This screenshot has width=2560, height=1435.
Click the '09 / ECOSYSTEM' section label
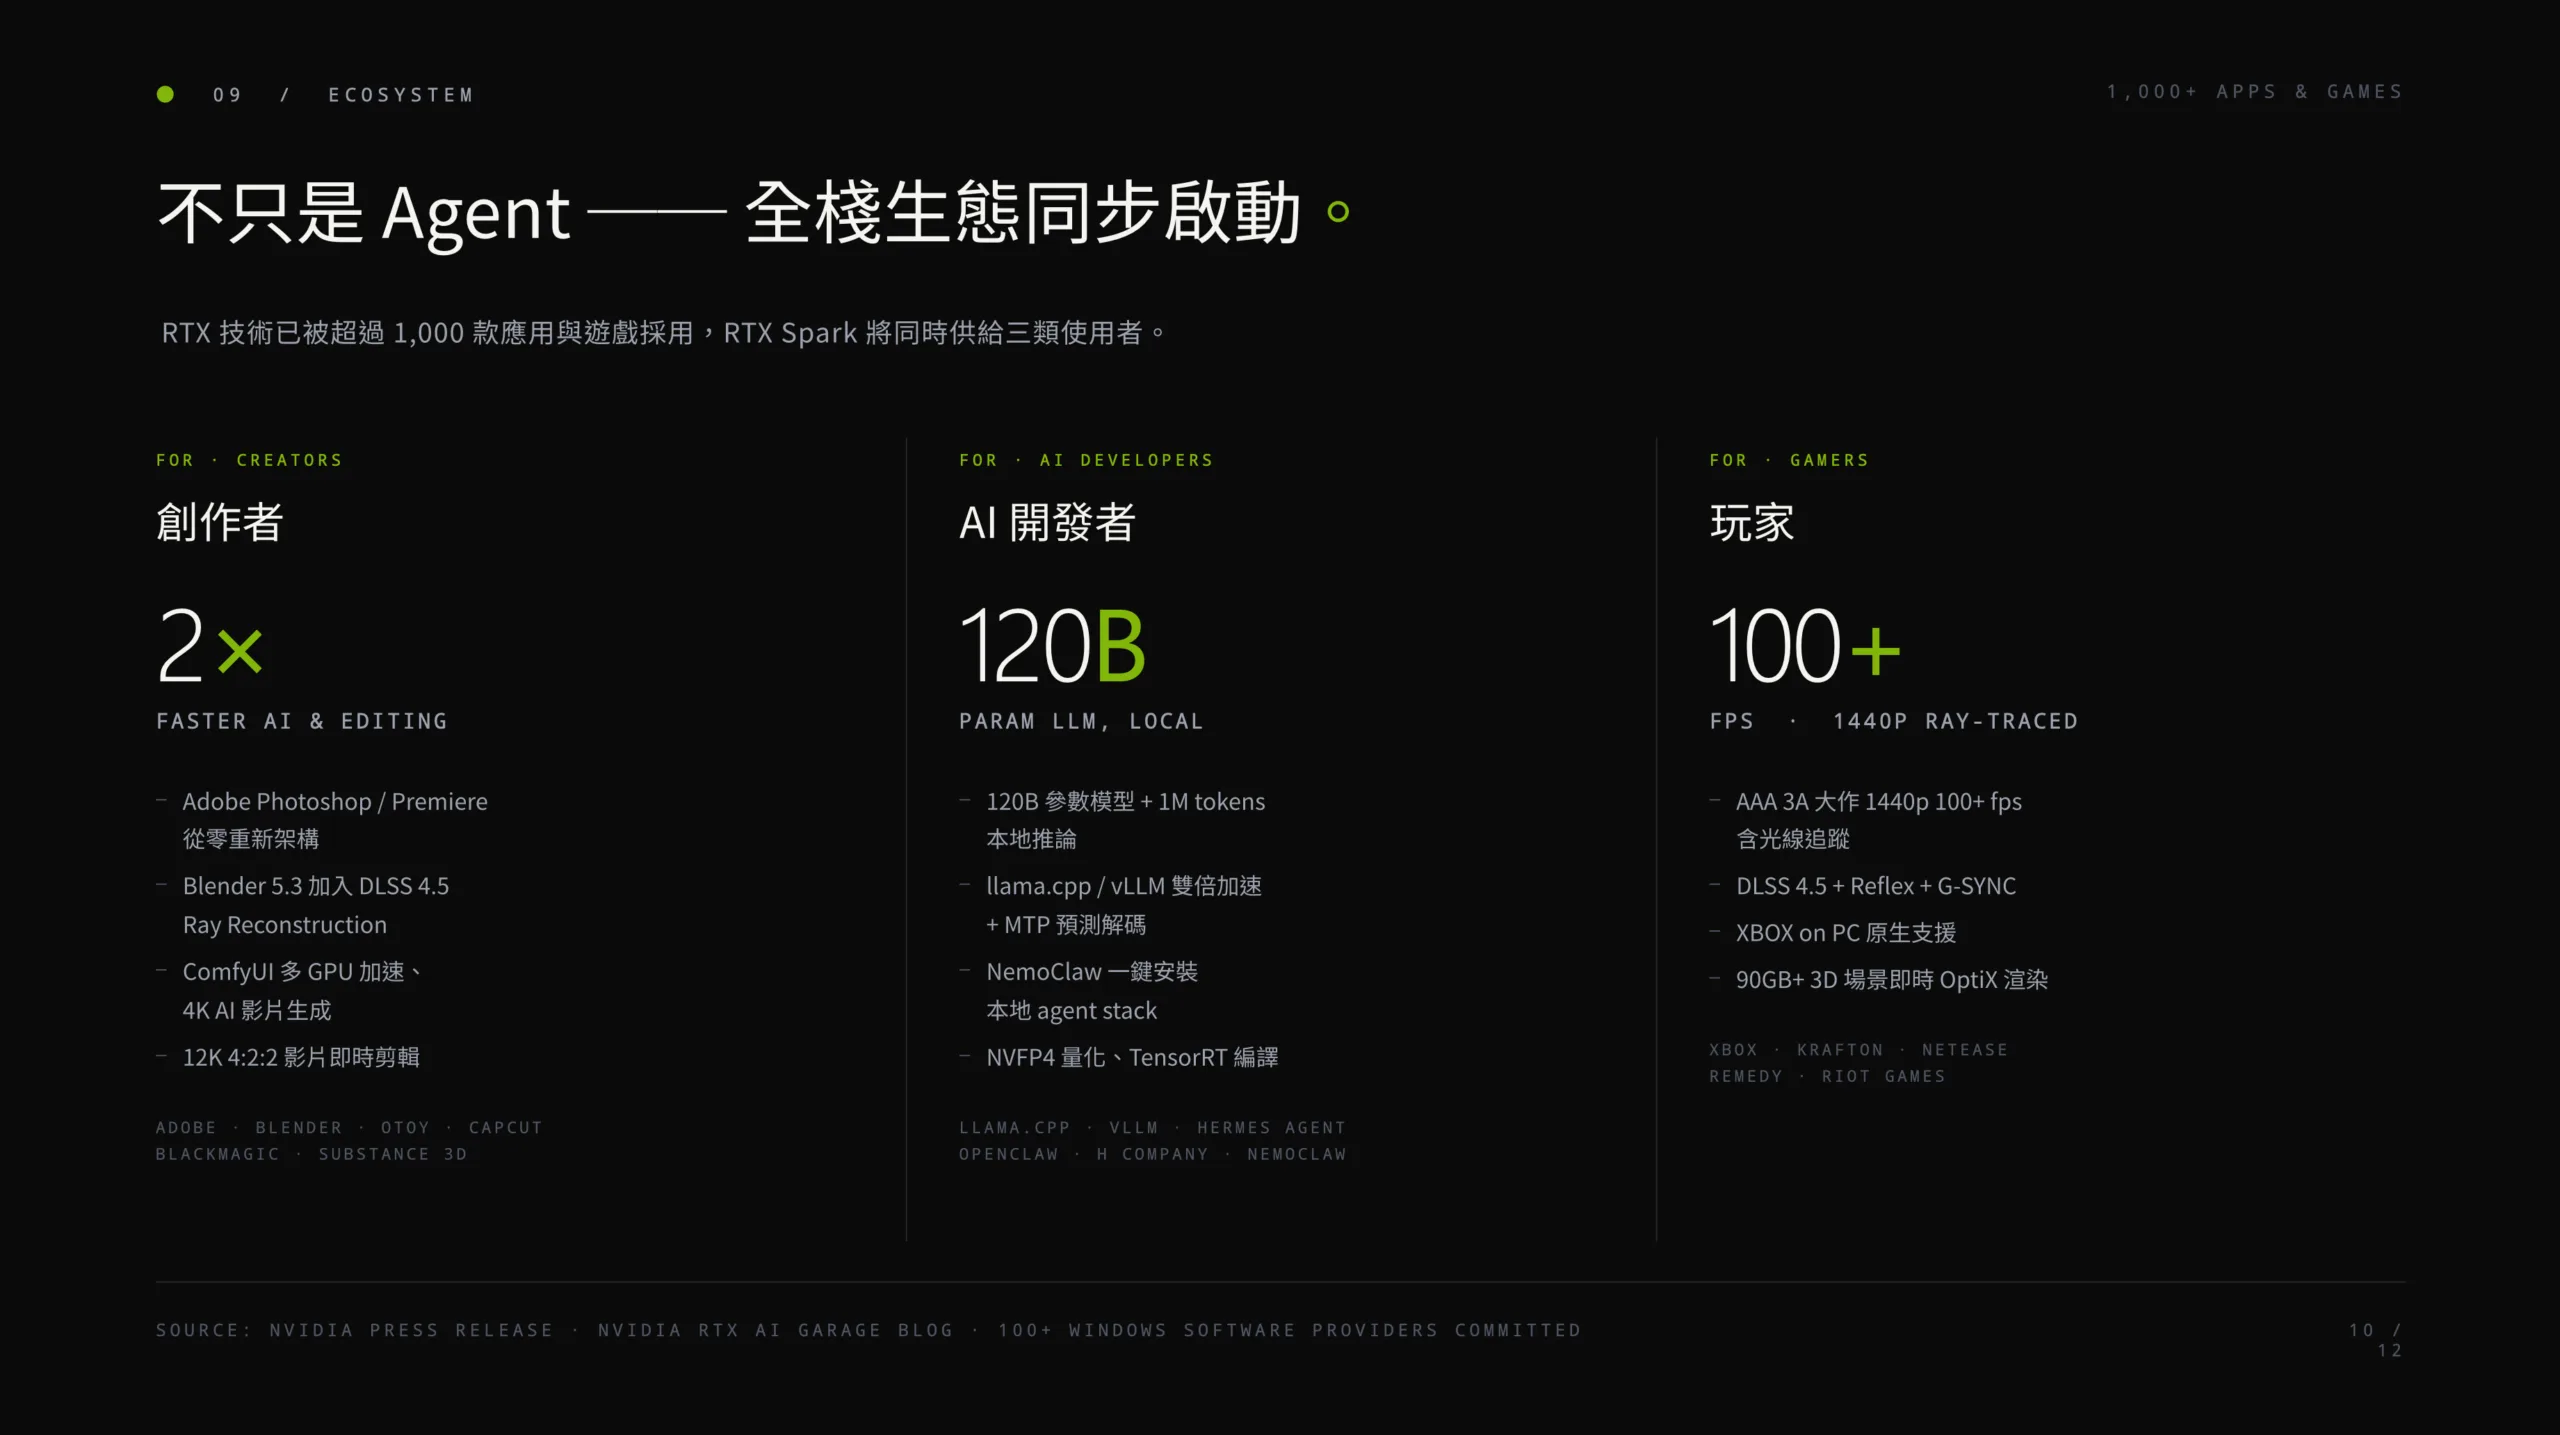[x=343, y=95]
